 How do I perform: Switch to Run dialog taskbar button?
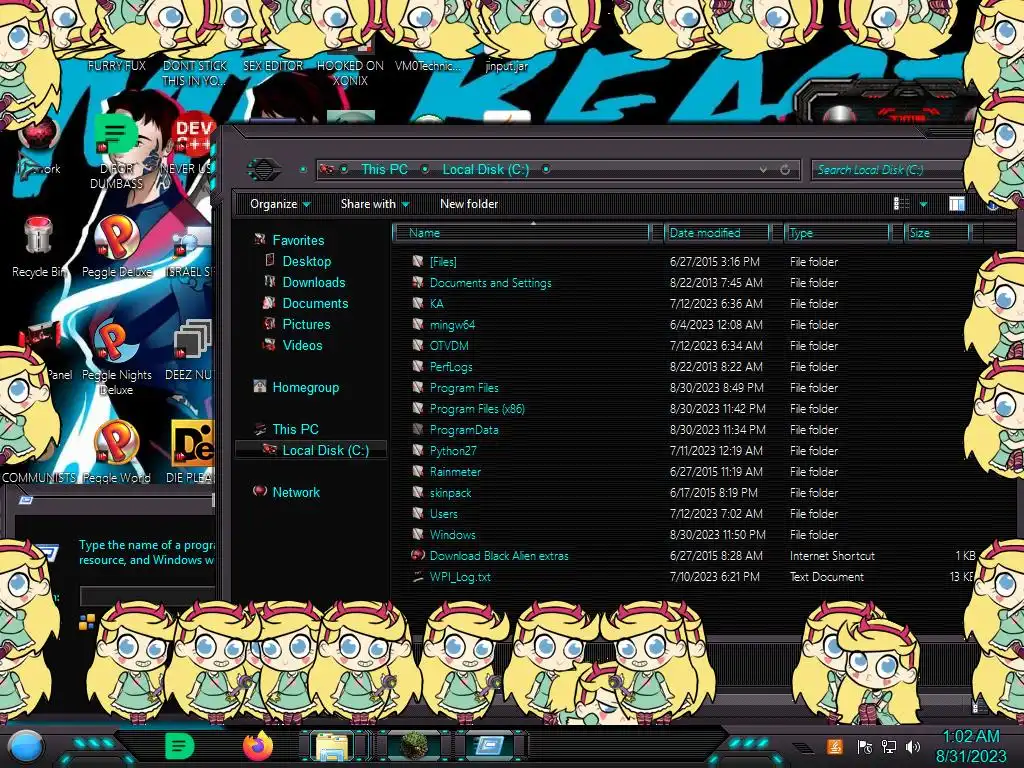[x=489, y=746]
